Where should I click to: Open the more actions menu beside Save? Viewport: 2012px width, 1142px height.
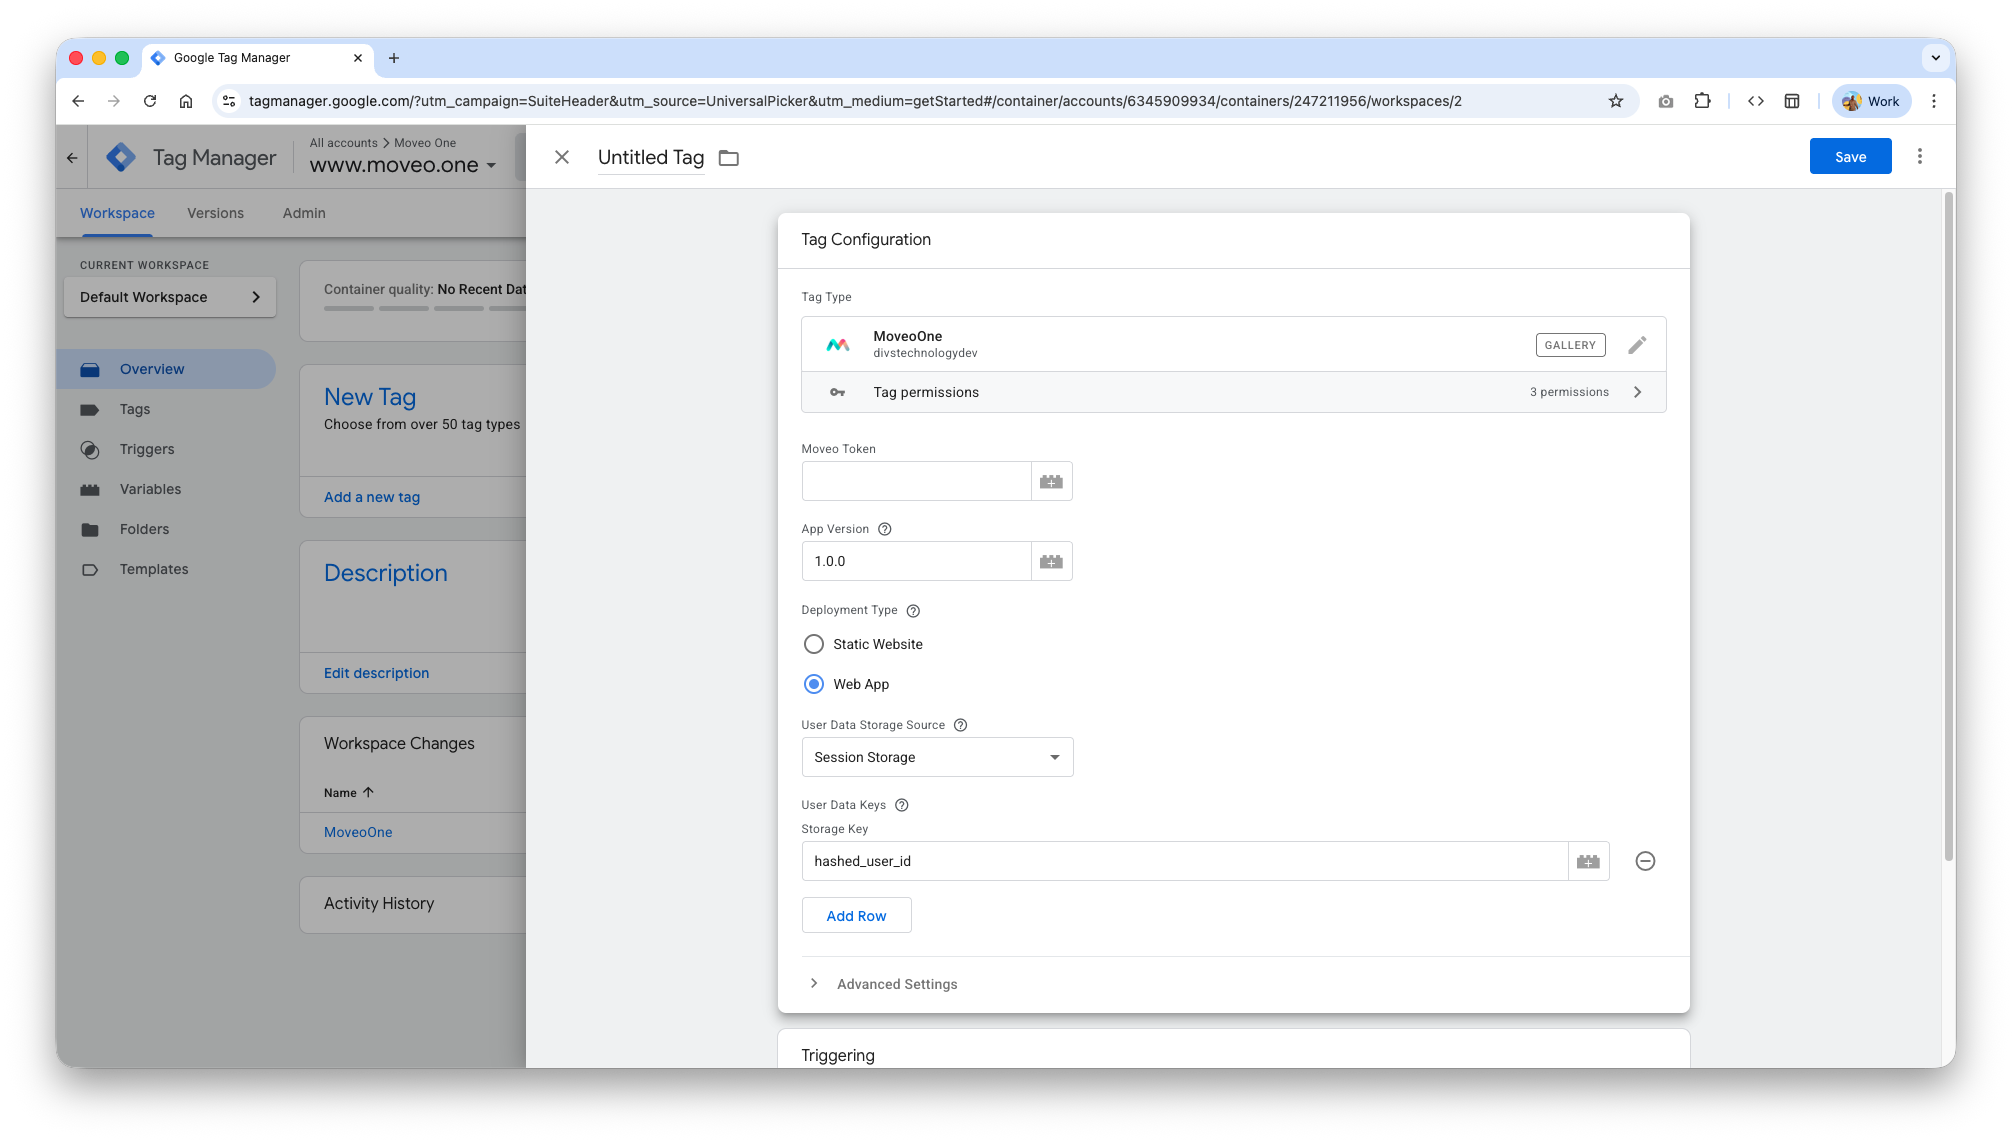click(x=1919, y=157)
